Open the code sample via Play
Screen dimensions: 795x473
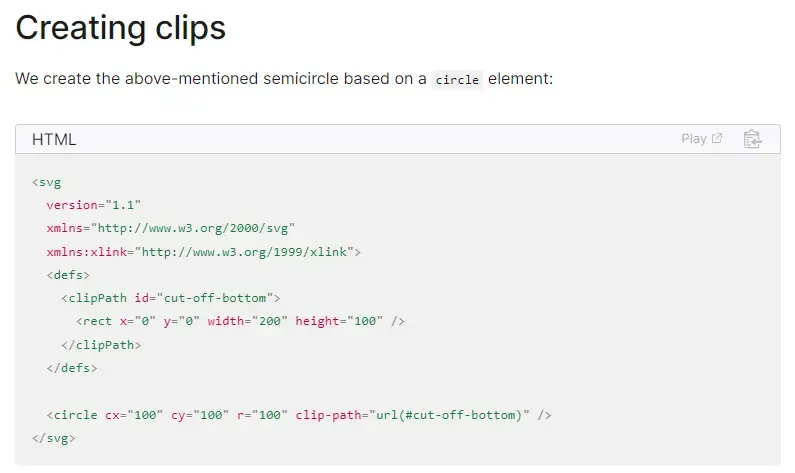point(702,138)
